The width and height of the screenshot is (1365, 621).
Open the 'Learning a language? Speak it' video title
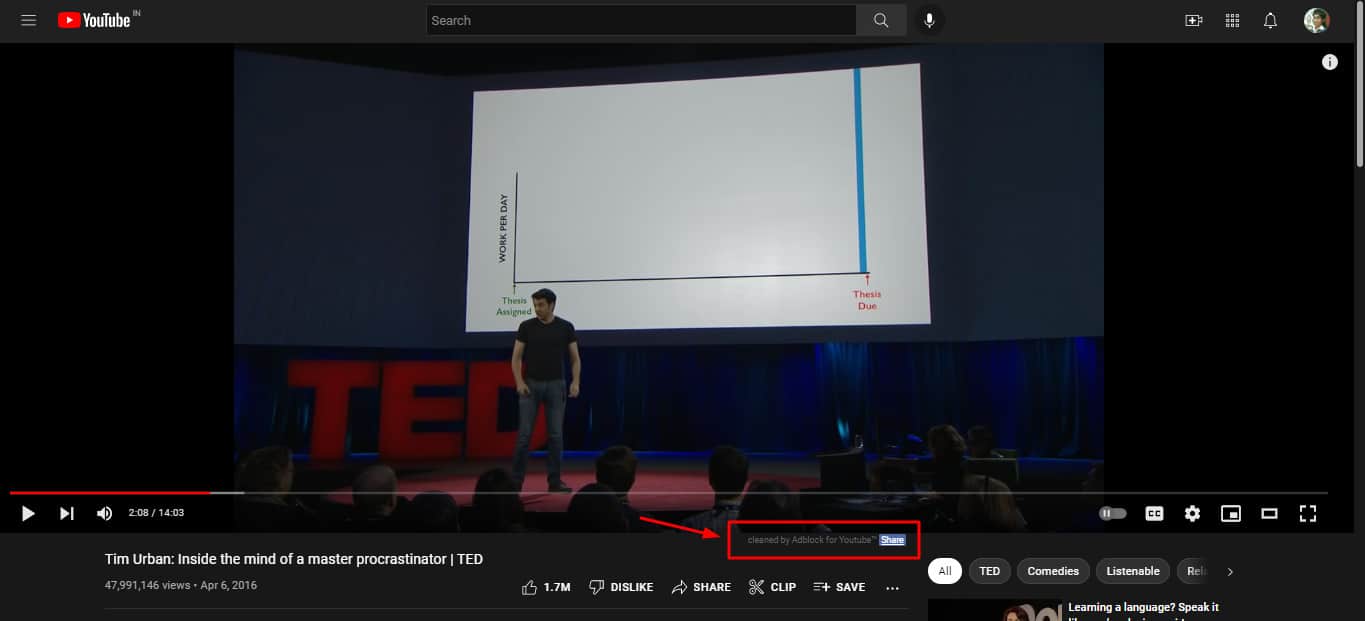click(x=1143, y=607)
